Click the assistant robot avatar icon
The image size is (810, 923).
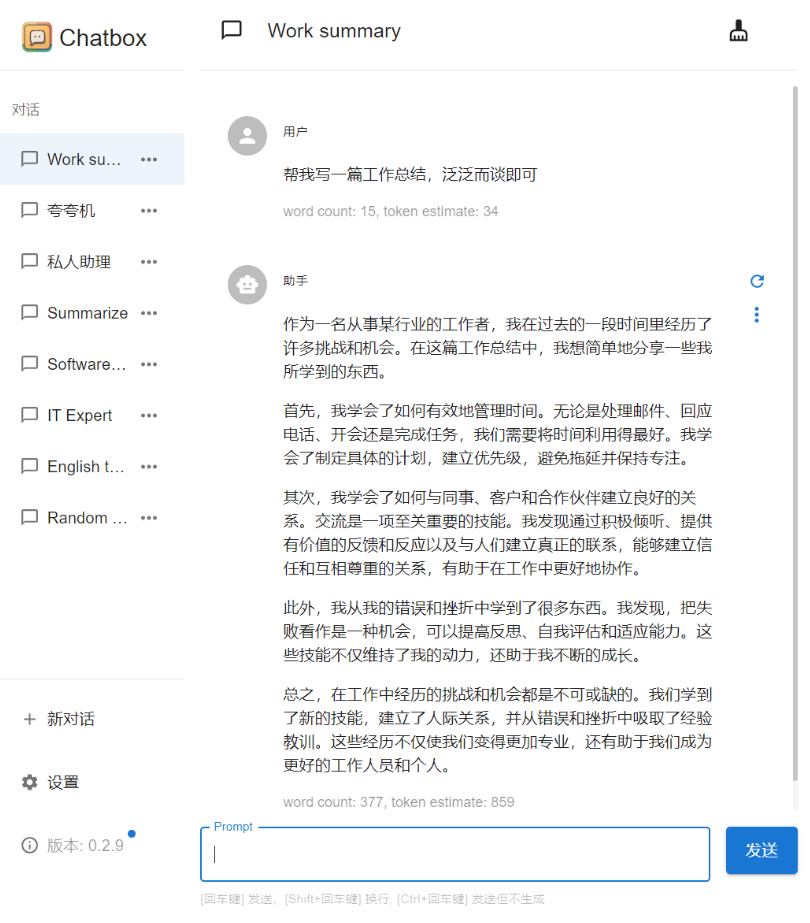(247, 285)
